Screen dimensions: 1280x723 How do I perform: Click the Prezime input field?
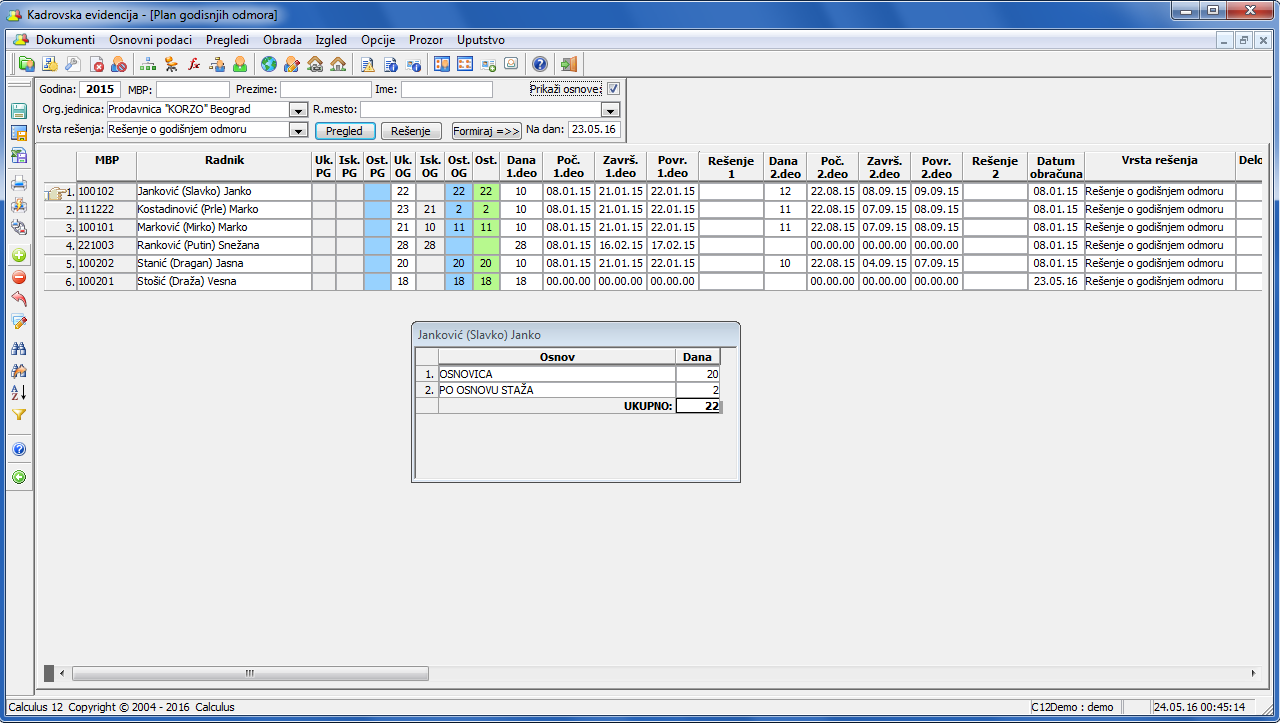coord(325,89)
